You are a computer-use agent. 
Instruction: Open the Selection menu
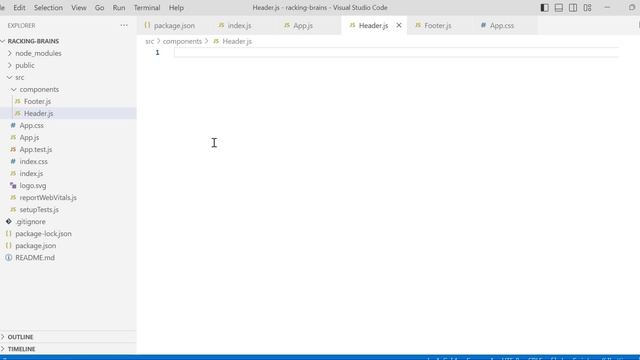point(48,8)
